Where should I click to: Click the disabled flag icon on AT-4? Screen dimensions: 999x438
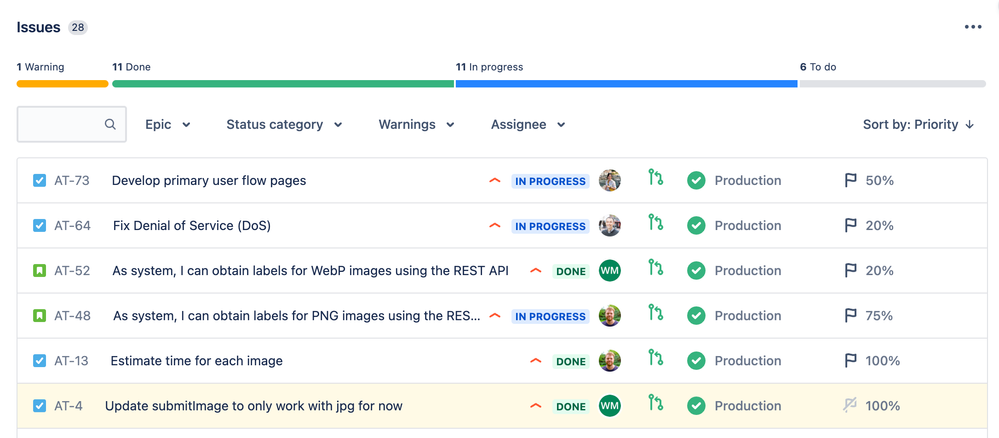(849, 405)
